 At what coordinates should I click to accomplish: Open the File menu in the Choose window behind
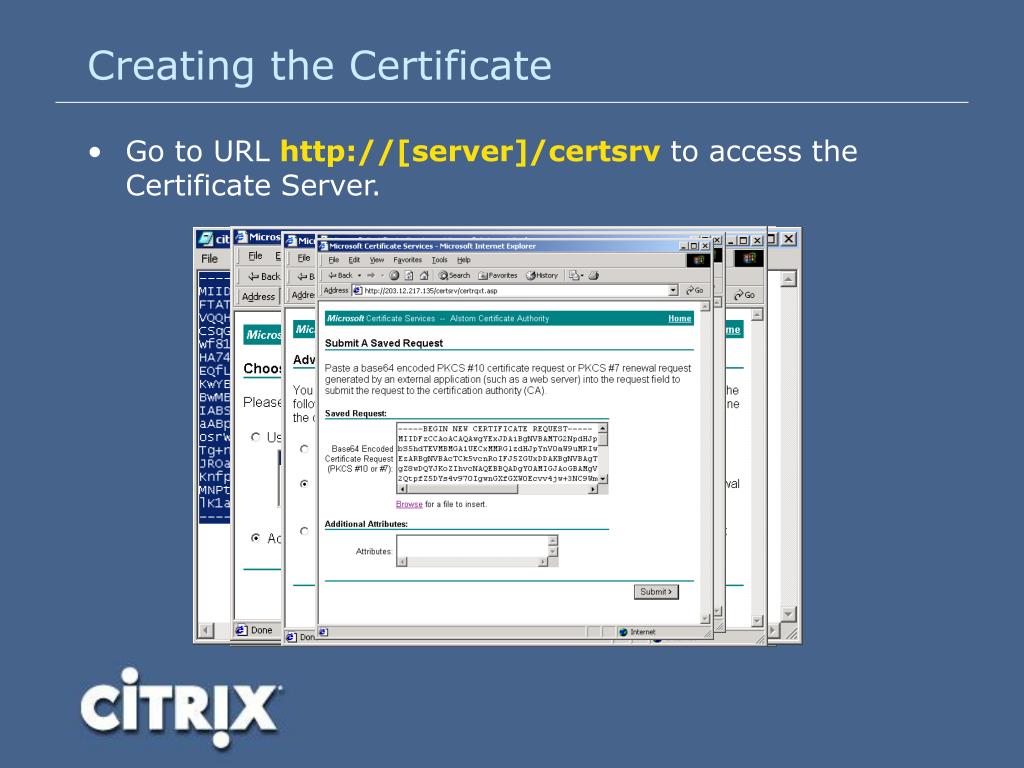coord(255,256)
